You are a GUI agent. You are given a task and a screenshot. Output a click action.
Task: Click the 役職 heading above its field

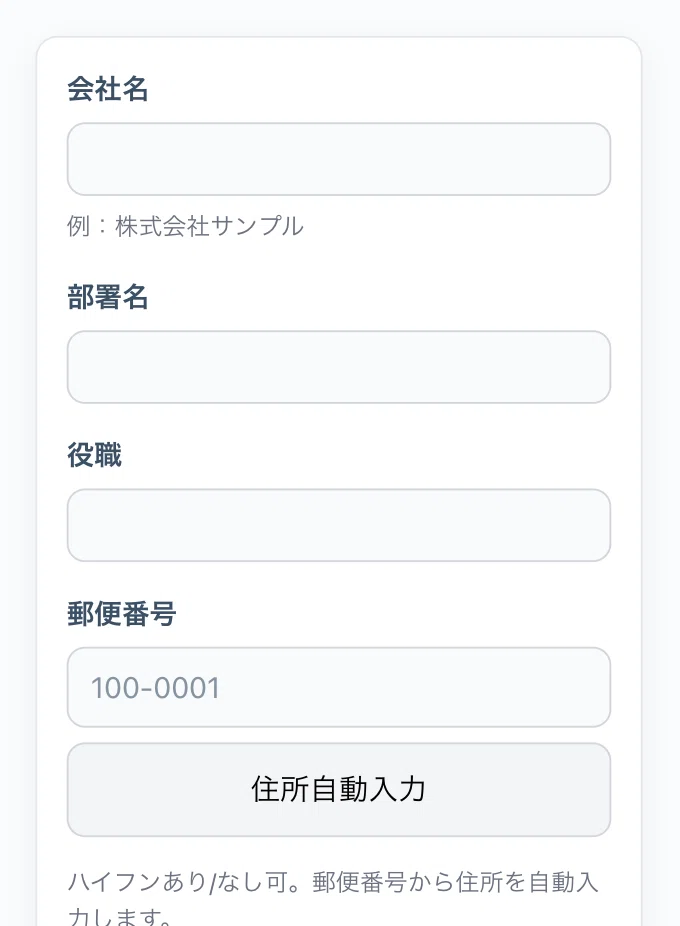(x=94, y=456)
